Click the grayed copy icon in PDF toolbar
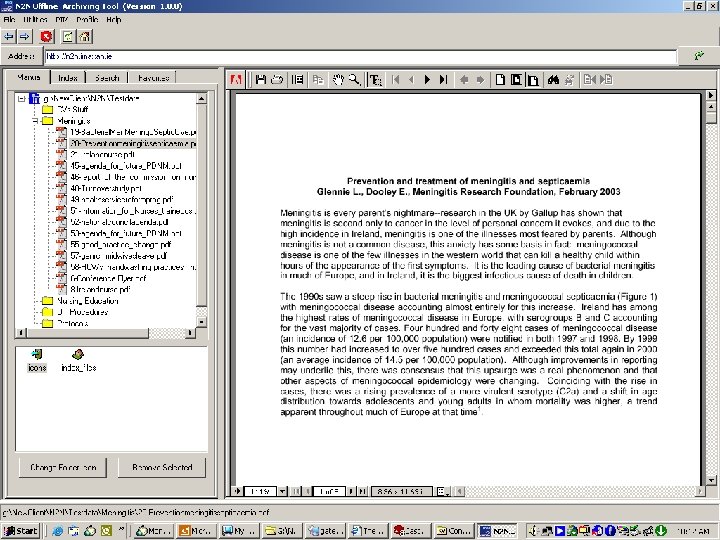This screenshot has height=540, width=720. point(318,80)
